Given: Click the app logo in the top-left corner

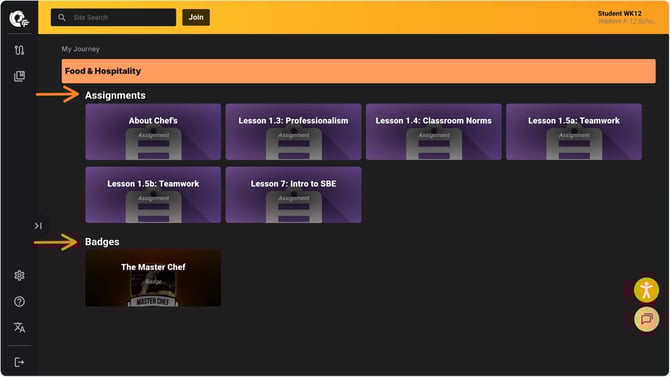Looking at the screenshot, I should click(x=19, y=19).
